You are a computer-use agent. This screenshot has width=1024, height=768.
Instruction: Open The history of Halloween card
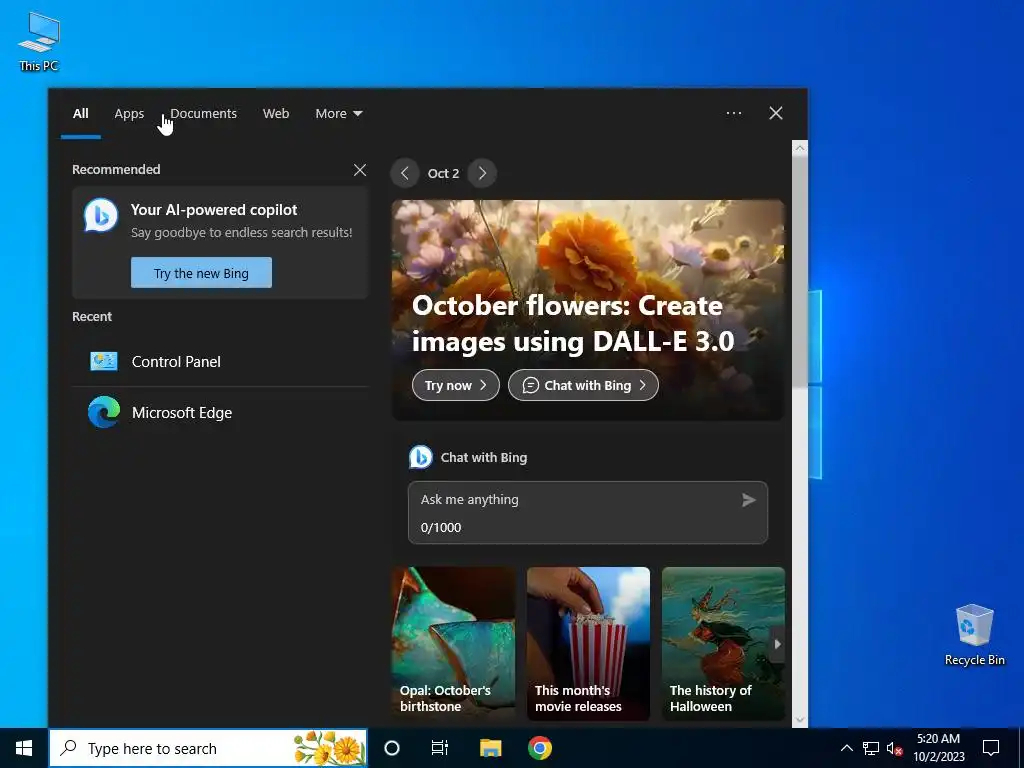723,643
